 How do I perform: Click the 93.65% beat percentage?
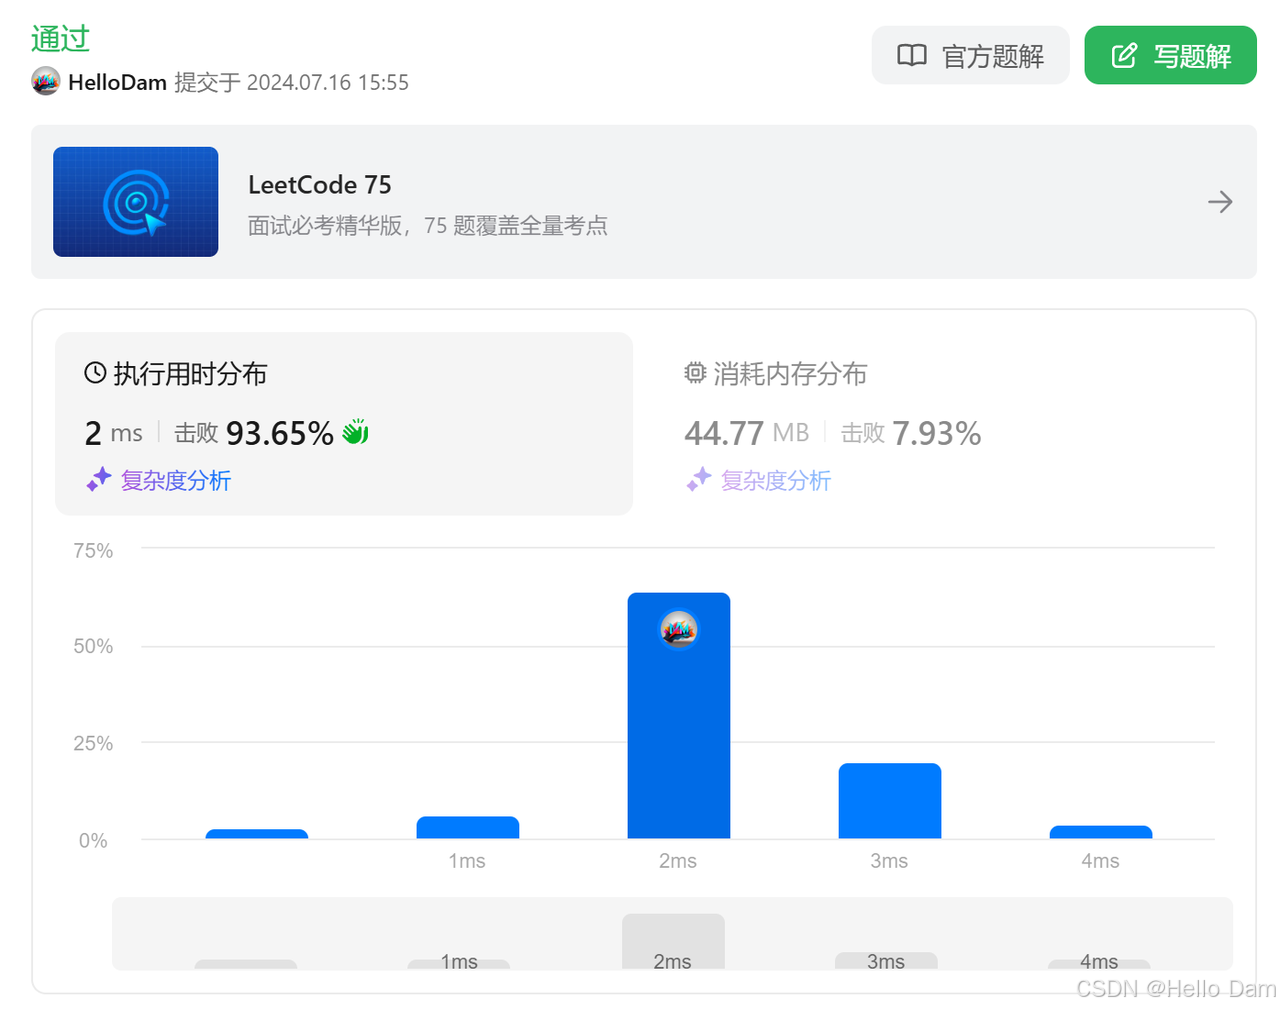tap(280, 433)
